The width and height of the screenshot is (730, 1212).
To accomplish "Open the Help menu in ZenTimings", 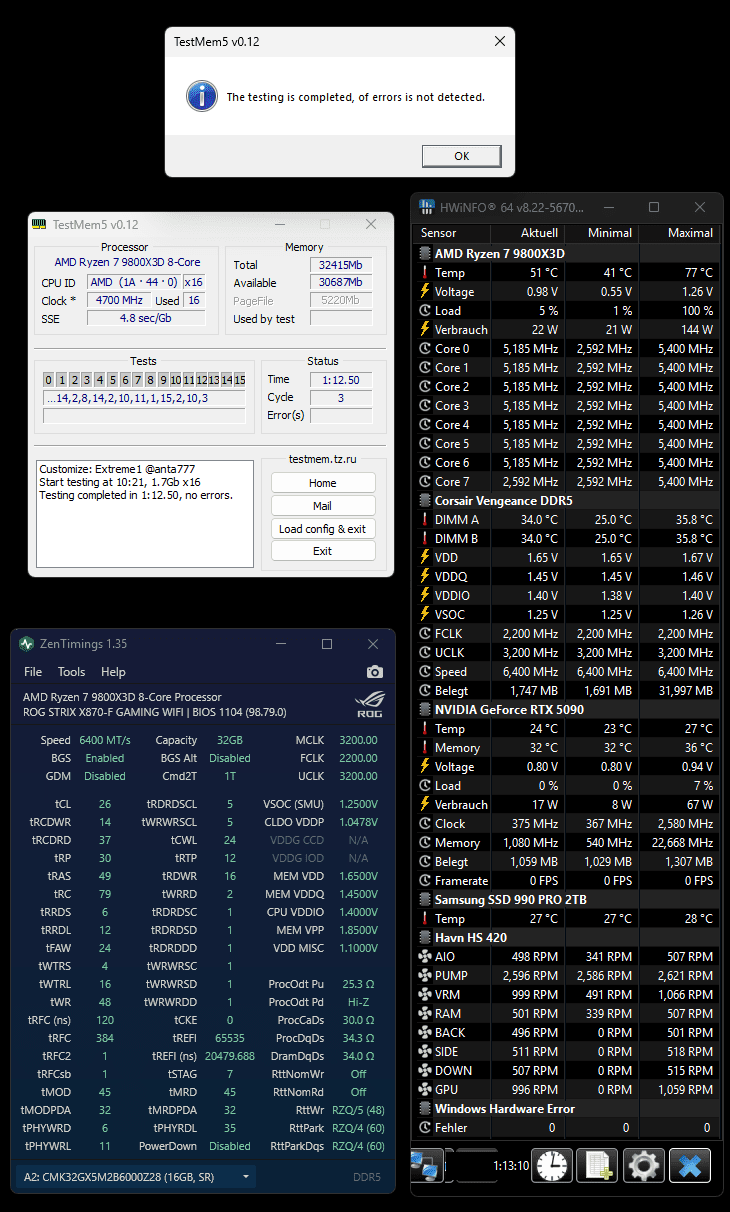I will tap(113, 672).
